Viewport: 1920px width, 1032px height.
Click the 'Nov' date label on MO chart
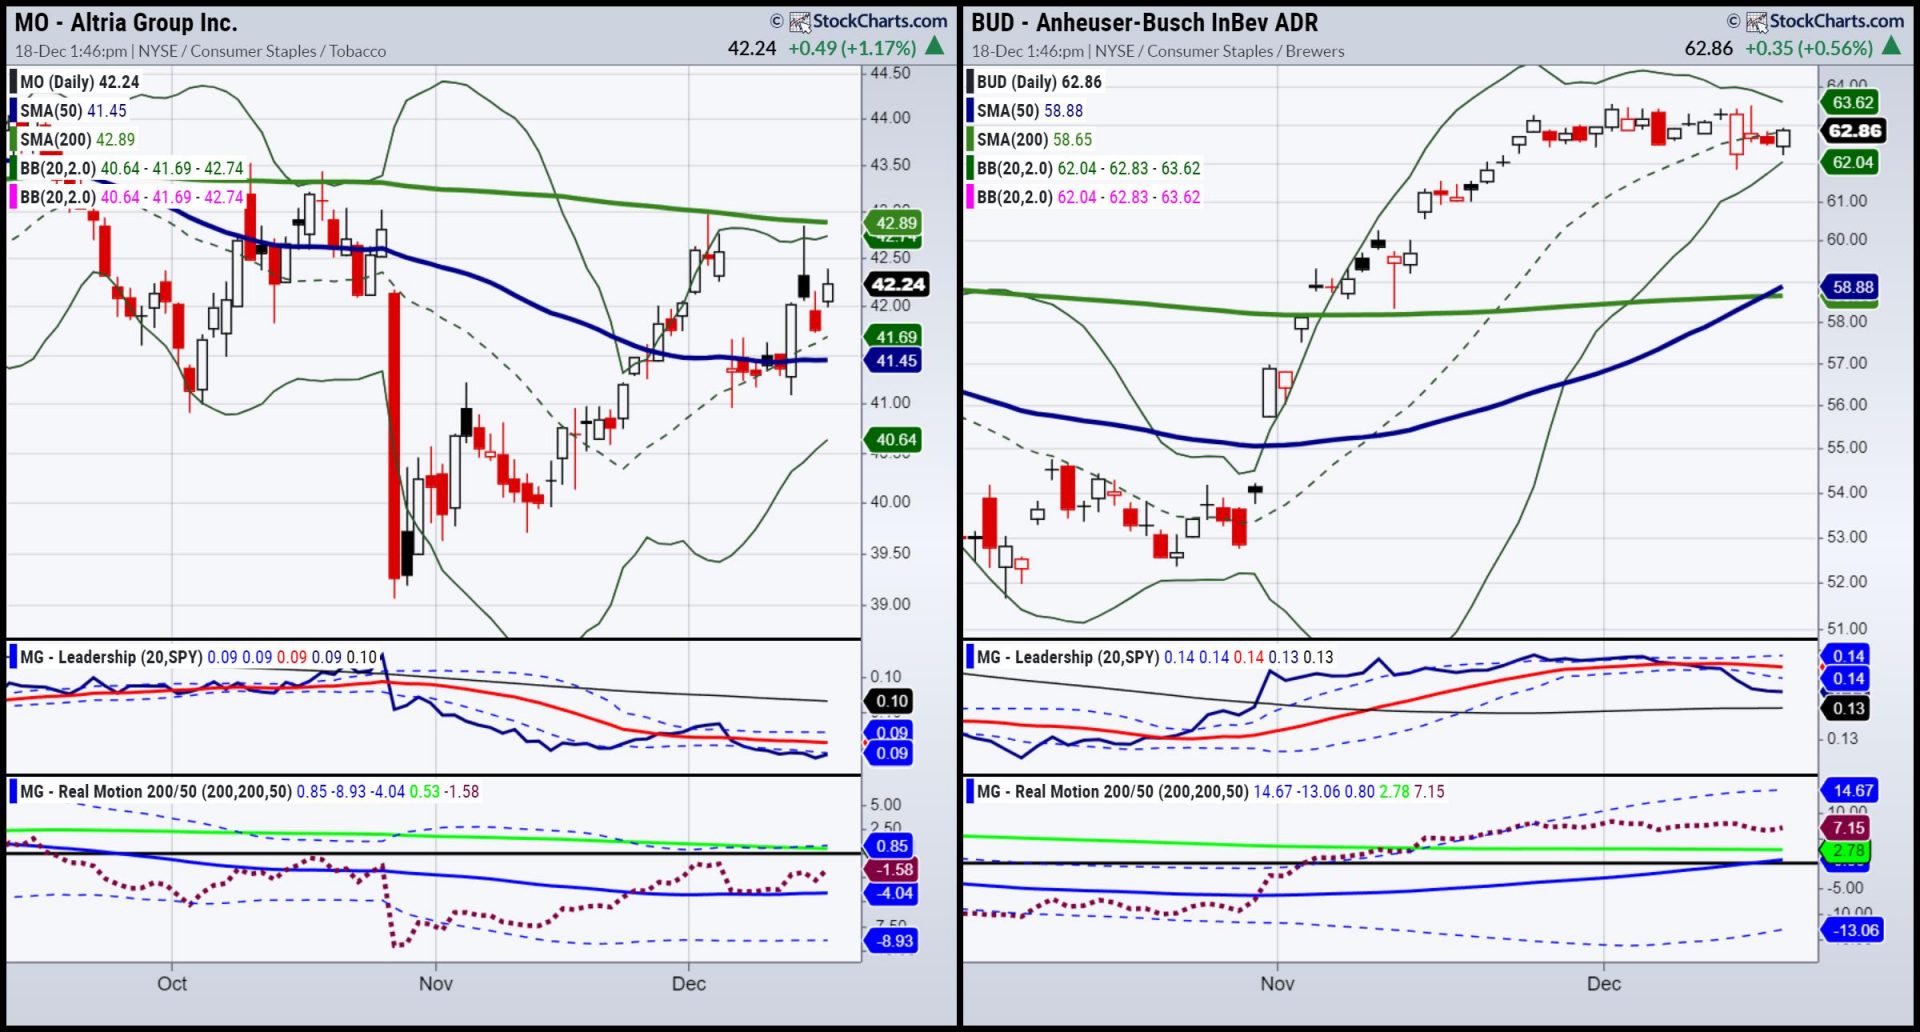[436, 984]
